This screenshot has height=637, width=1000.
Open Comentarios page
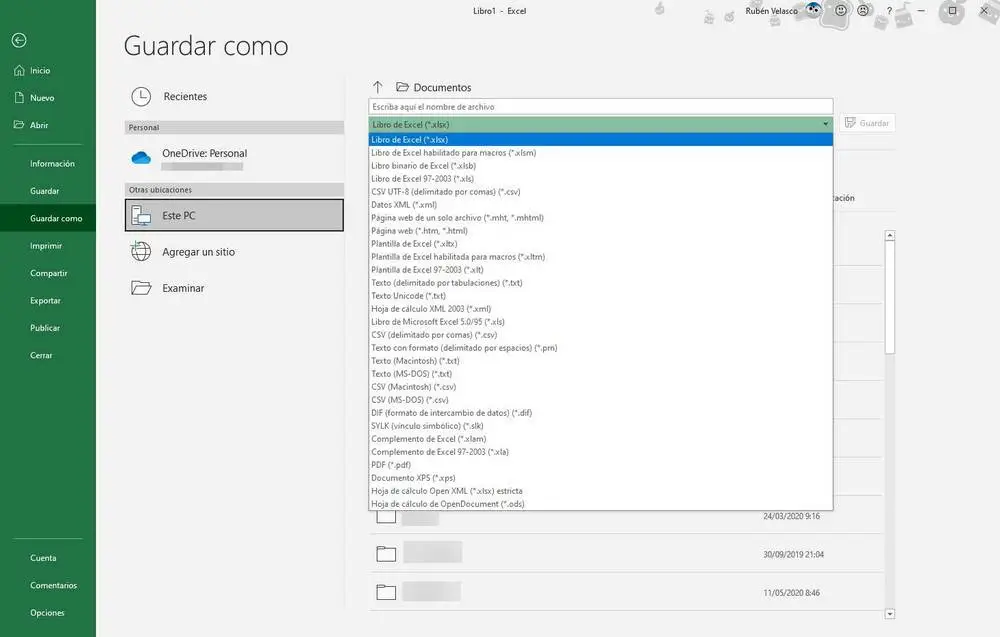click(54, 585)
